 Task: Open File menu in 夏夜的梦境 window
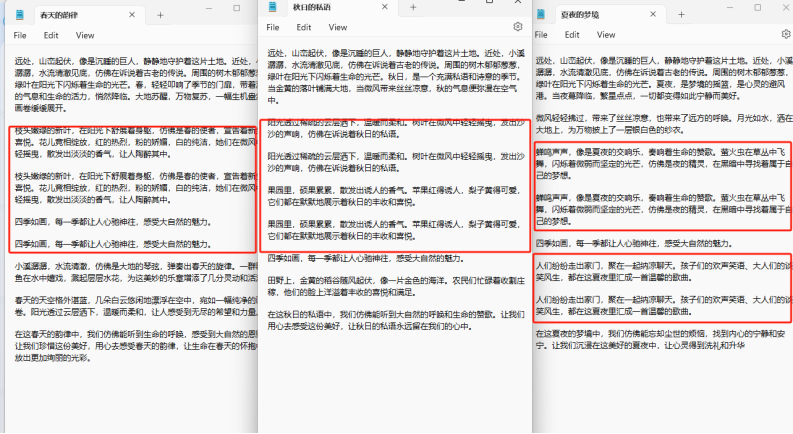click(541, 35)
